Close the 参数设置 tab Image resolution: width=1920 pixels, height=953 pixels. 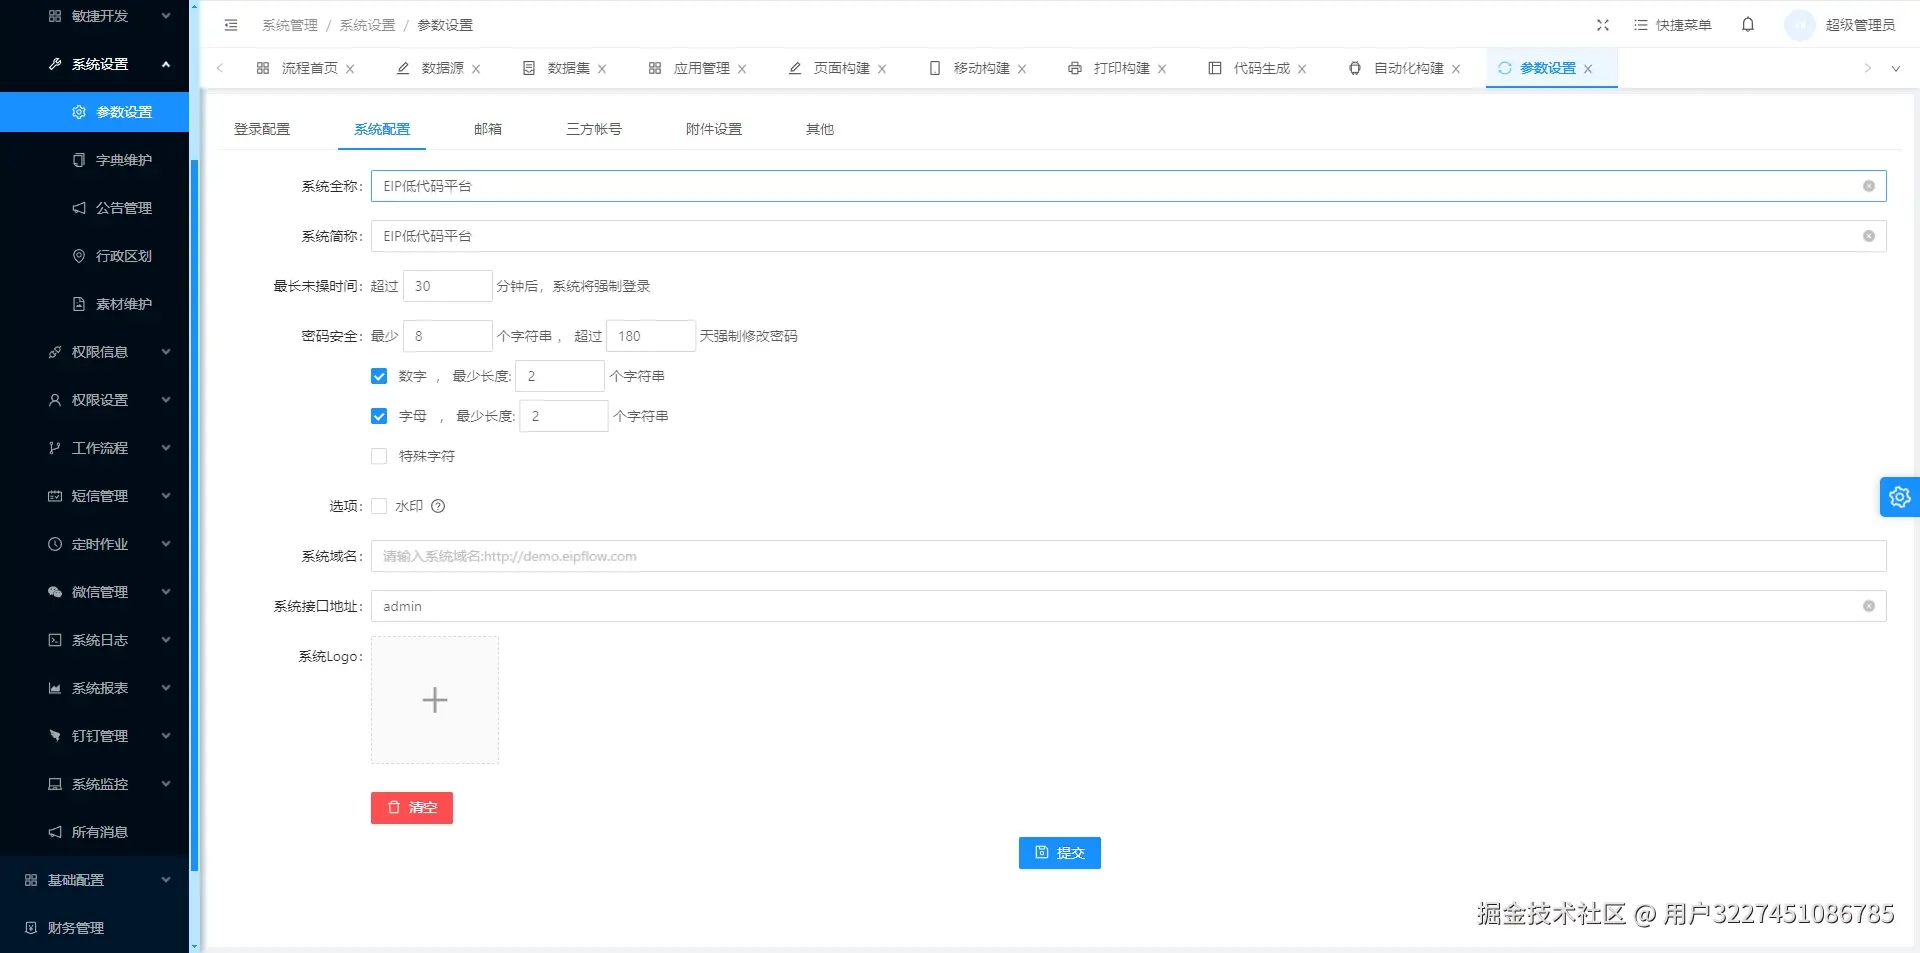pyautogui.click(x=1588, y=69)
